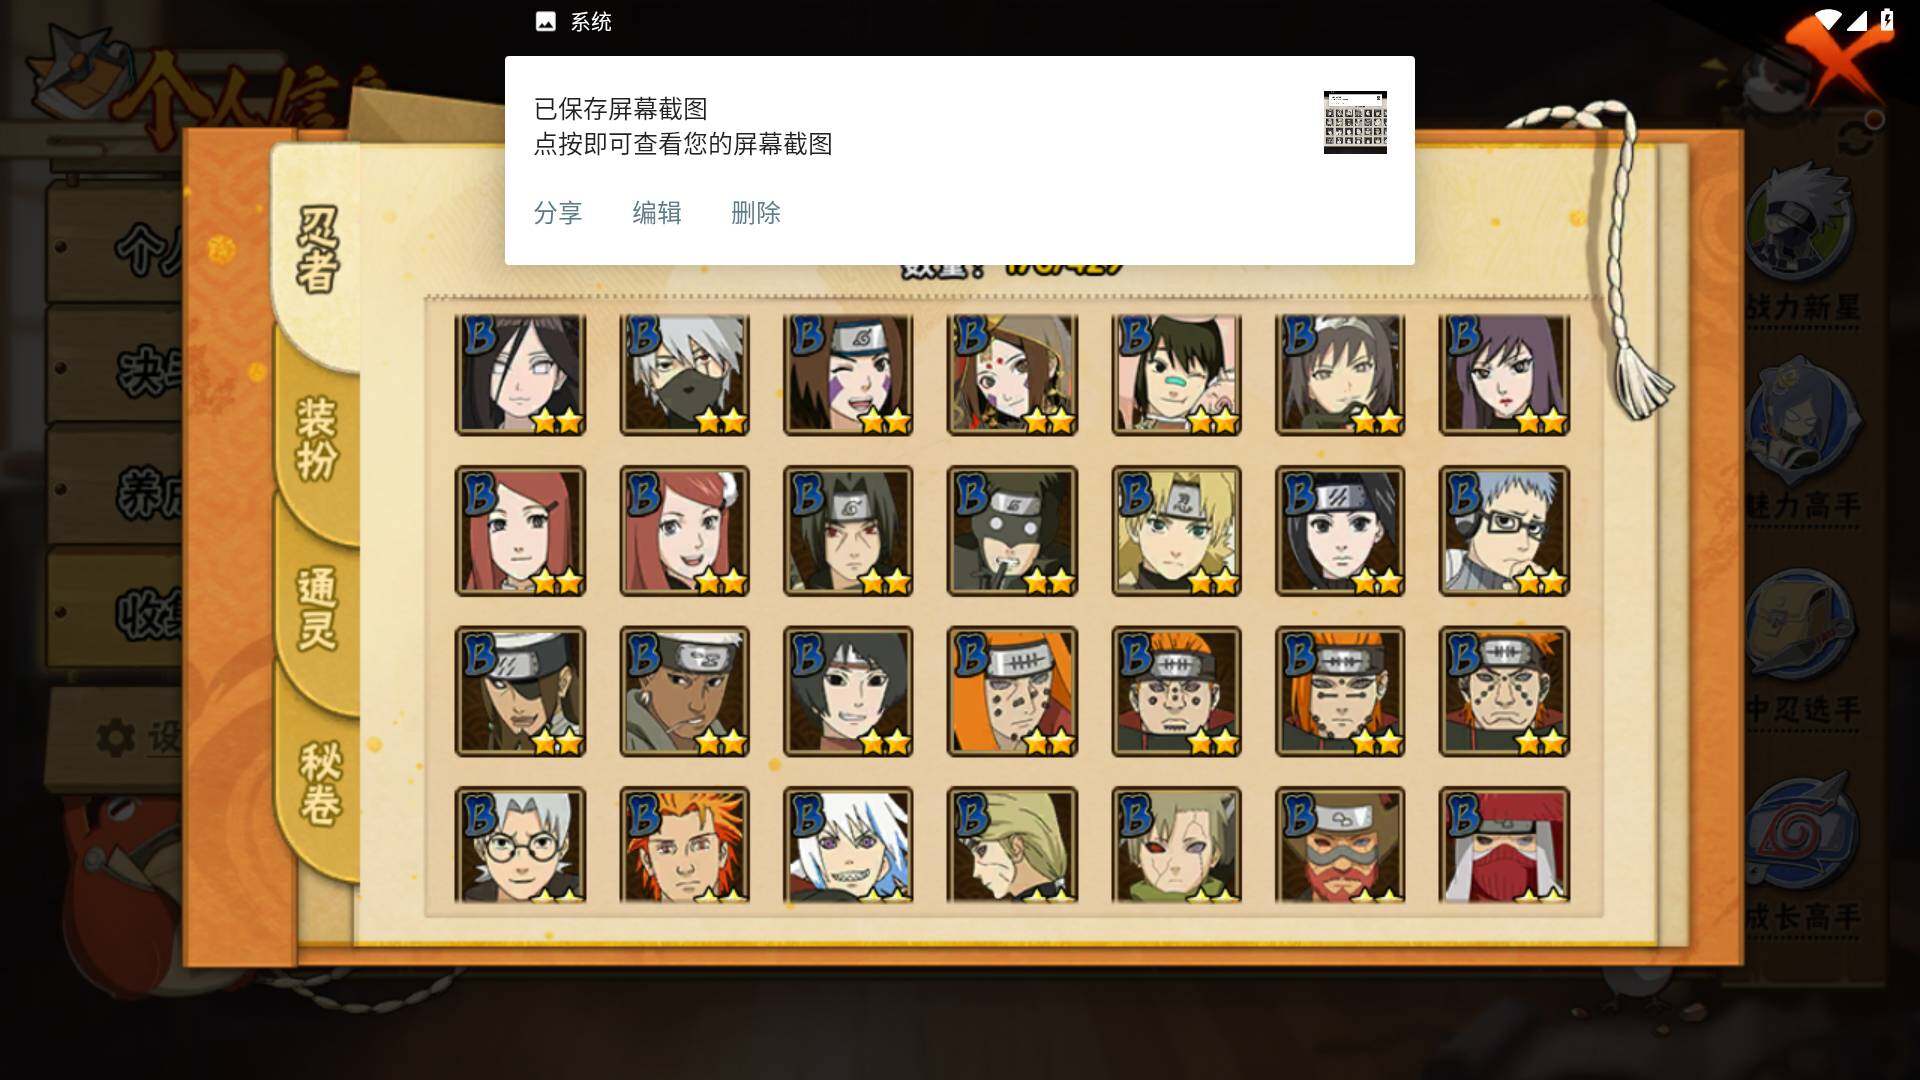
Task: Open the 通灵 tab
Action: click(x=317, y=608)
